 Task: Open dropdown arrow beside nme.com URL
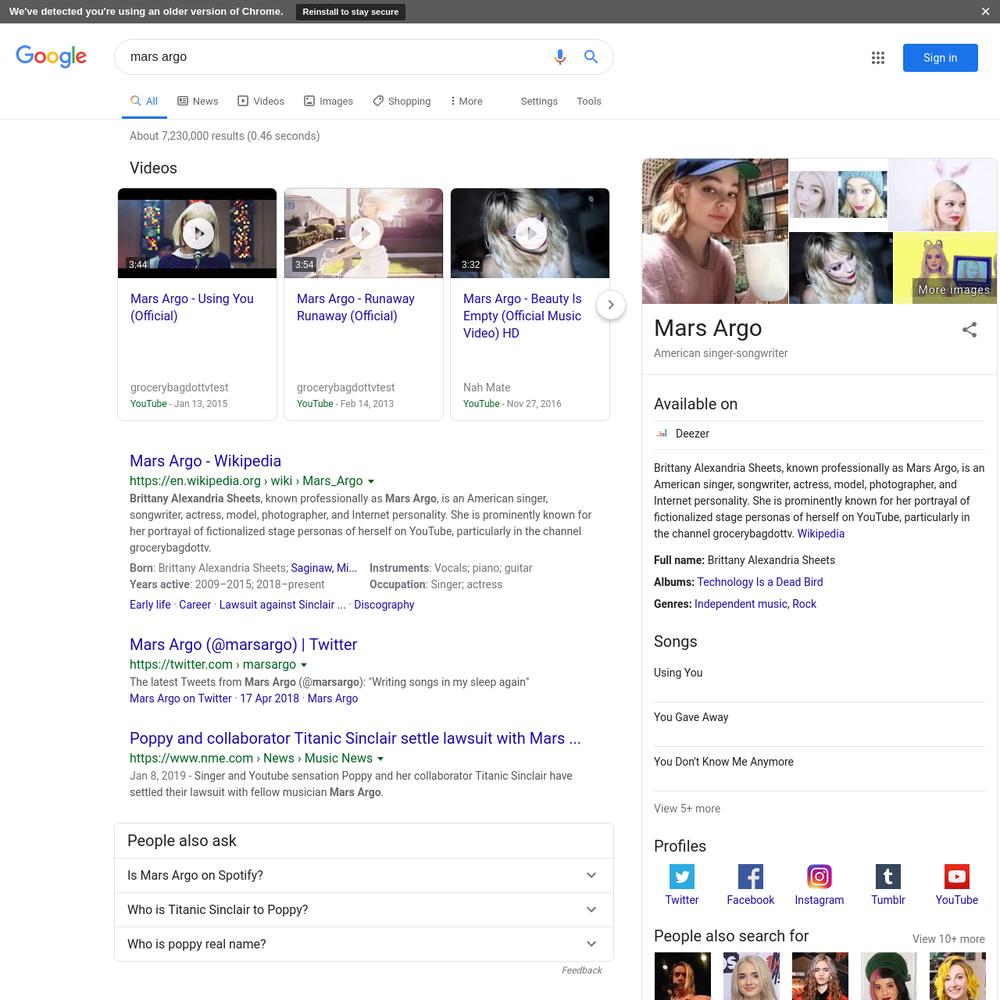coord(381,759)
